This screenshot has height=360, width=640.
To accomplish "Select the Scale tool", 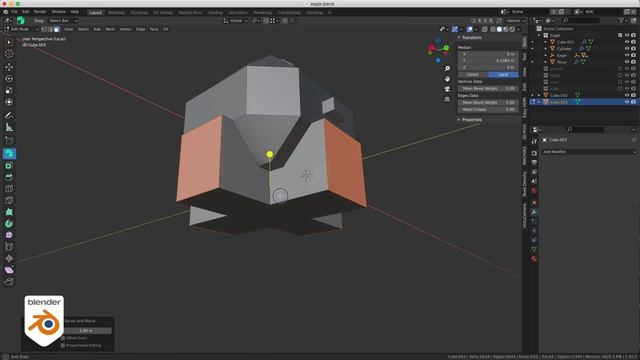I will coord(9,90).
